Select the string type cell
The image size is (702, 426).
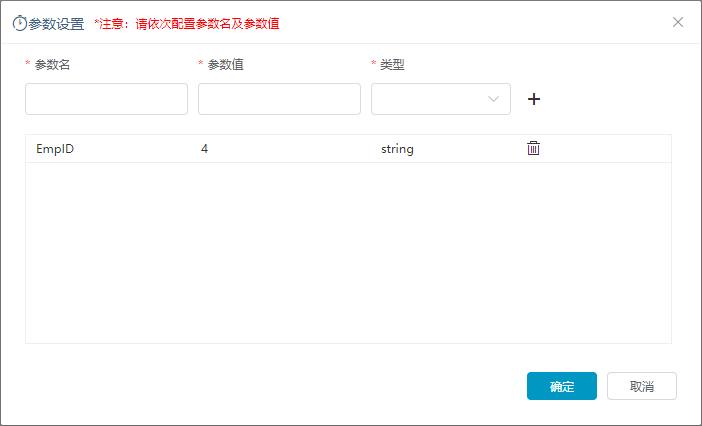(397, 149)
